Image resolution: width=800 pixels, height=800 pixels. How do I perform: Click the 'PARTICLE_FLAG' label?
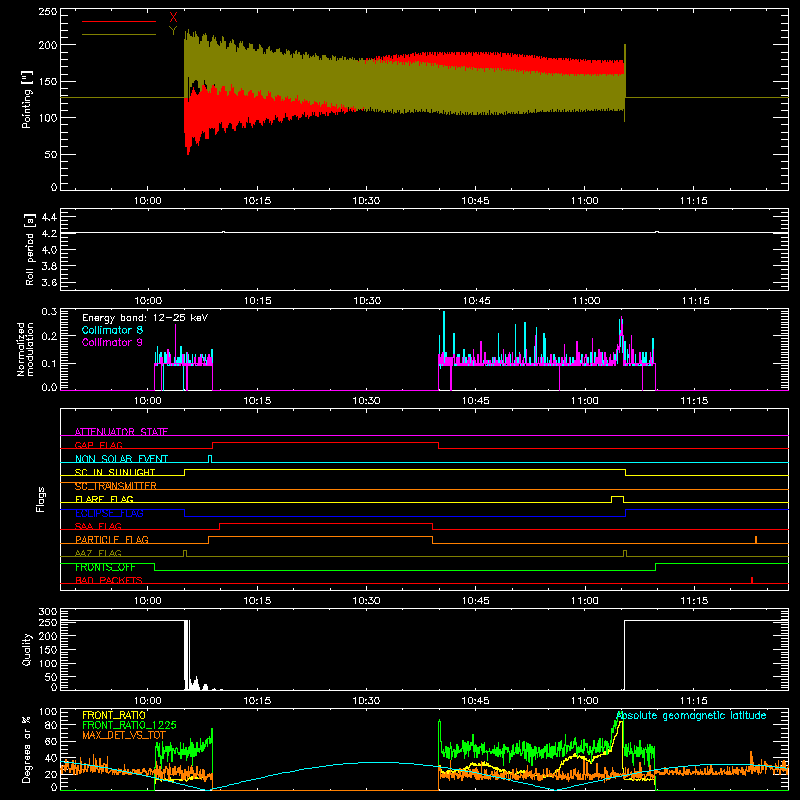pyautogui.click(x=112, y=539)
